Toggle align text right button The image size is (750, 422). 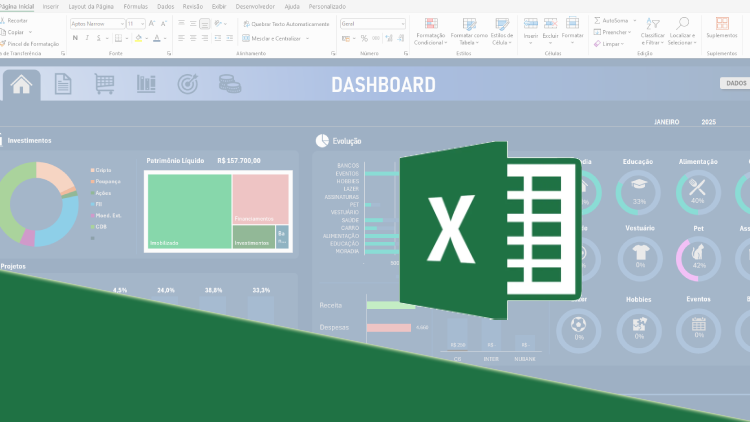pos(205,38)
